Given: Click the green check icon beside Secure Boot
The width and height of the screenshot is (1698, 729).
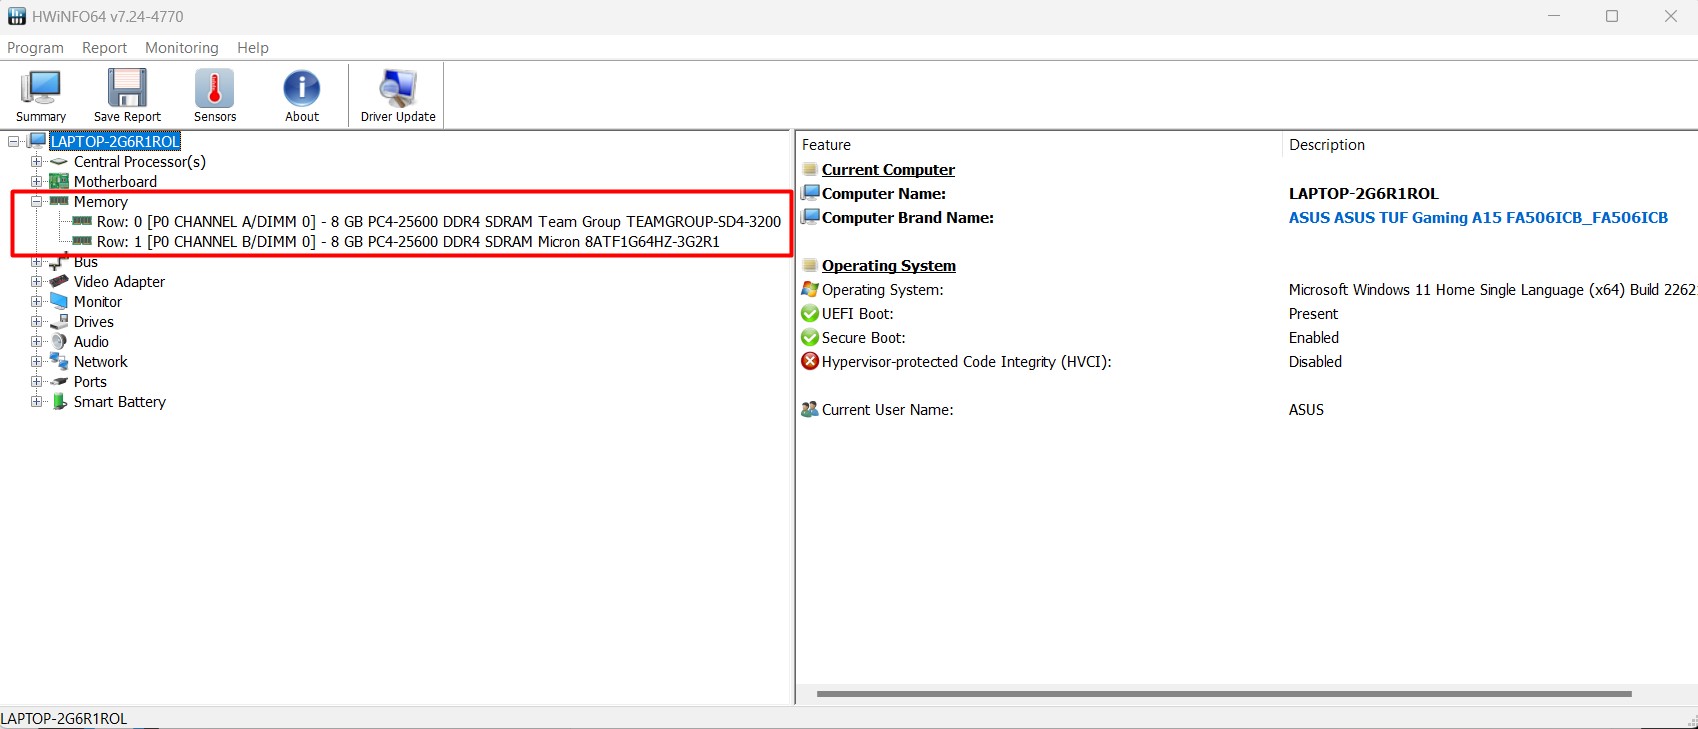Looking at the screenshot, I should [x=810, y=337].
